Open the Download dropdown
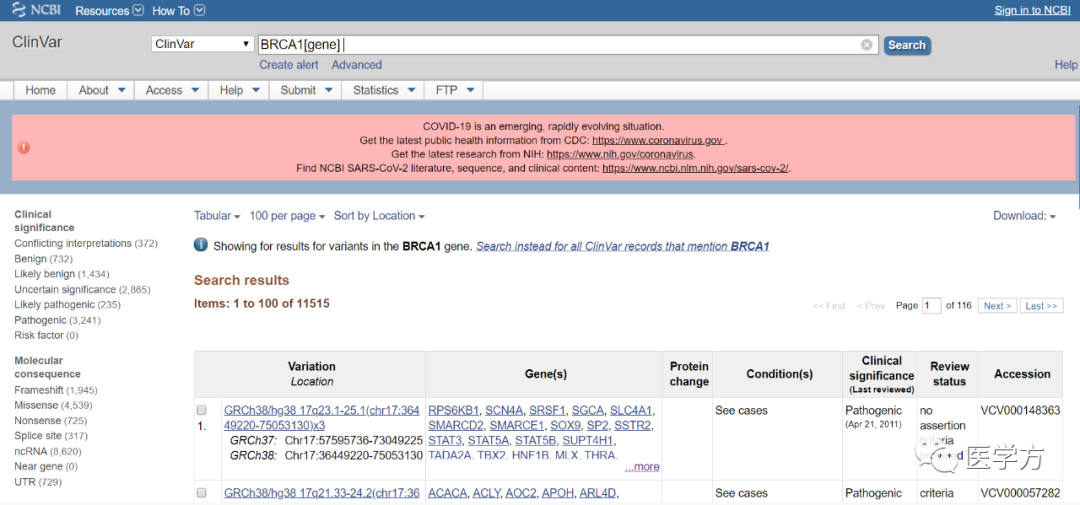 [x=1024, y=216]
